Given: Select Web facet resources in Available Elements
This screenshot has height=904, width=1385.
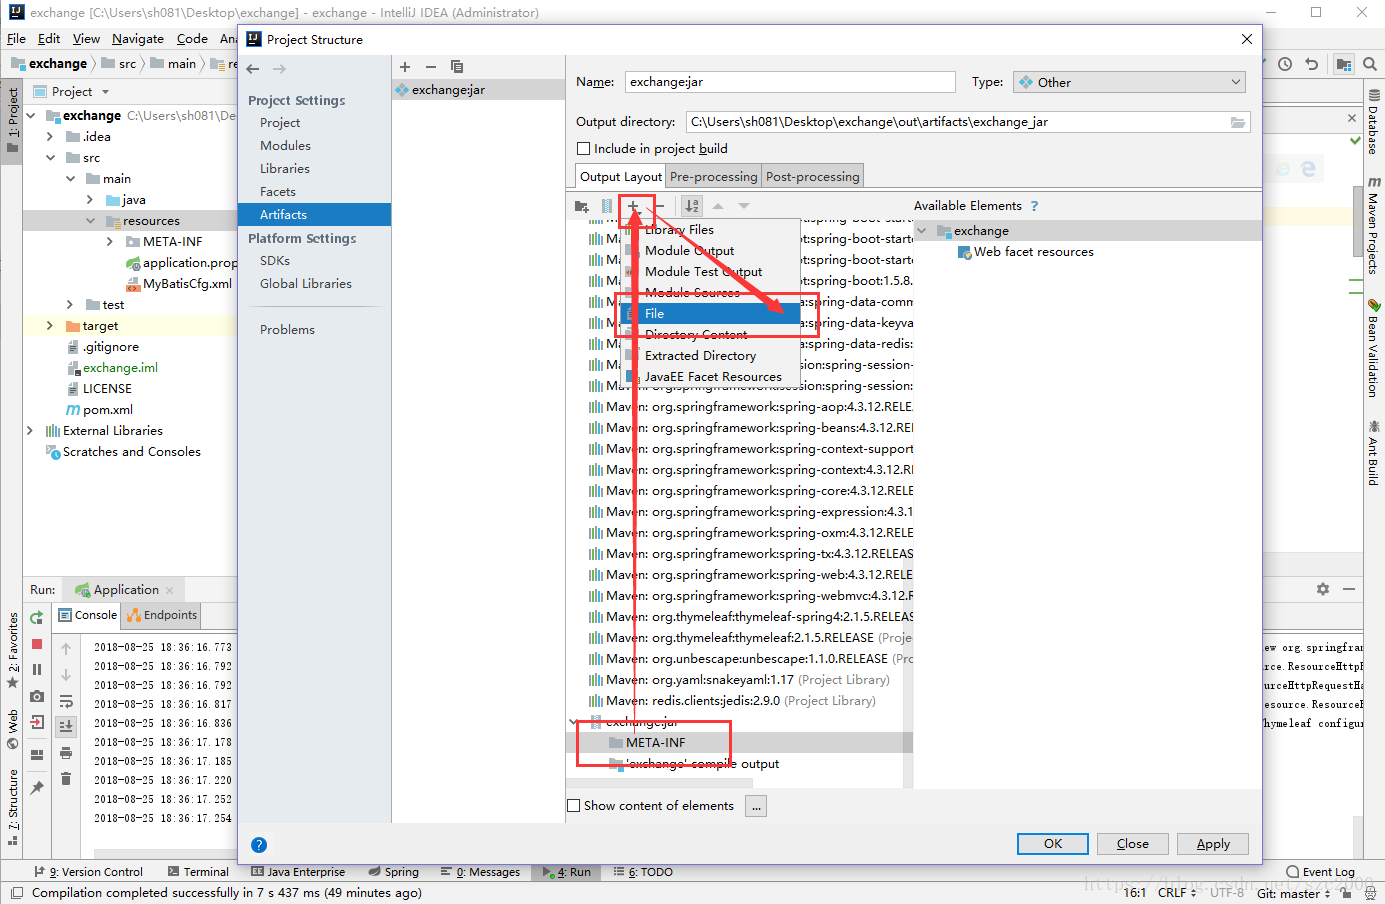Looking at the screenshot, I should click(1026, 252).
